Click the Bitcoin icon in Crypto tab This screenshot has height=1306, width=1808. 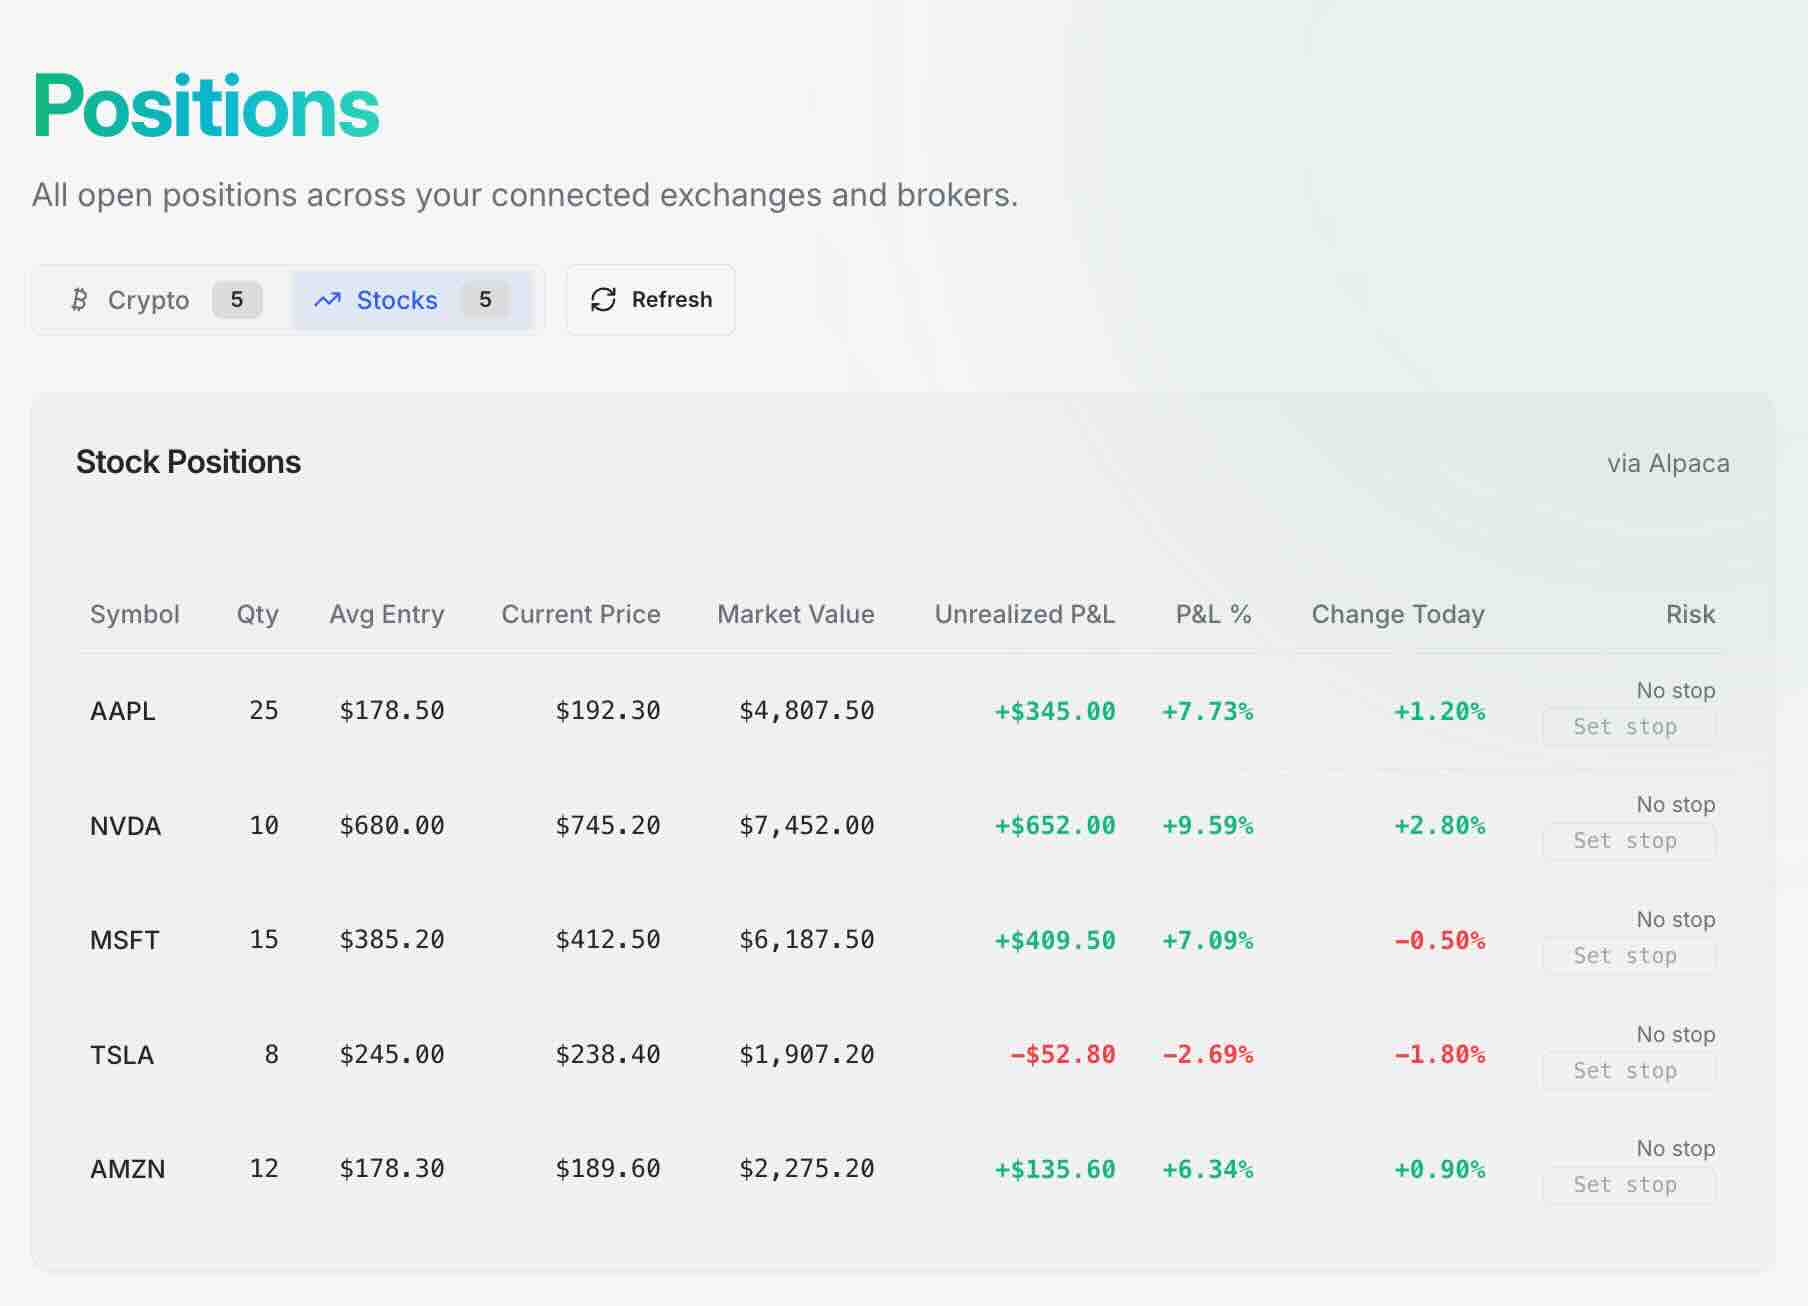[79, 300]
